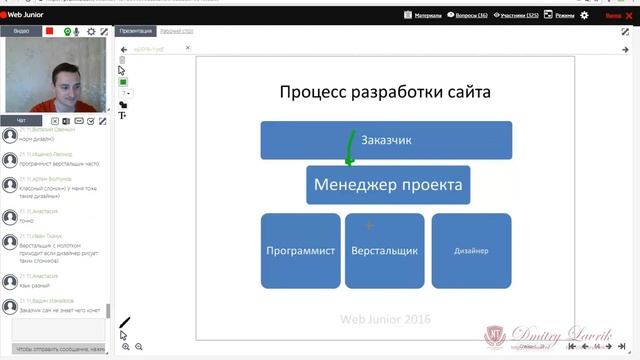
Task: Zoom in on the presentation
Action: coord(126,347)
